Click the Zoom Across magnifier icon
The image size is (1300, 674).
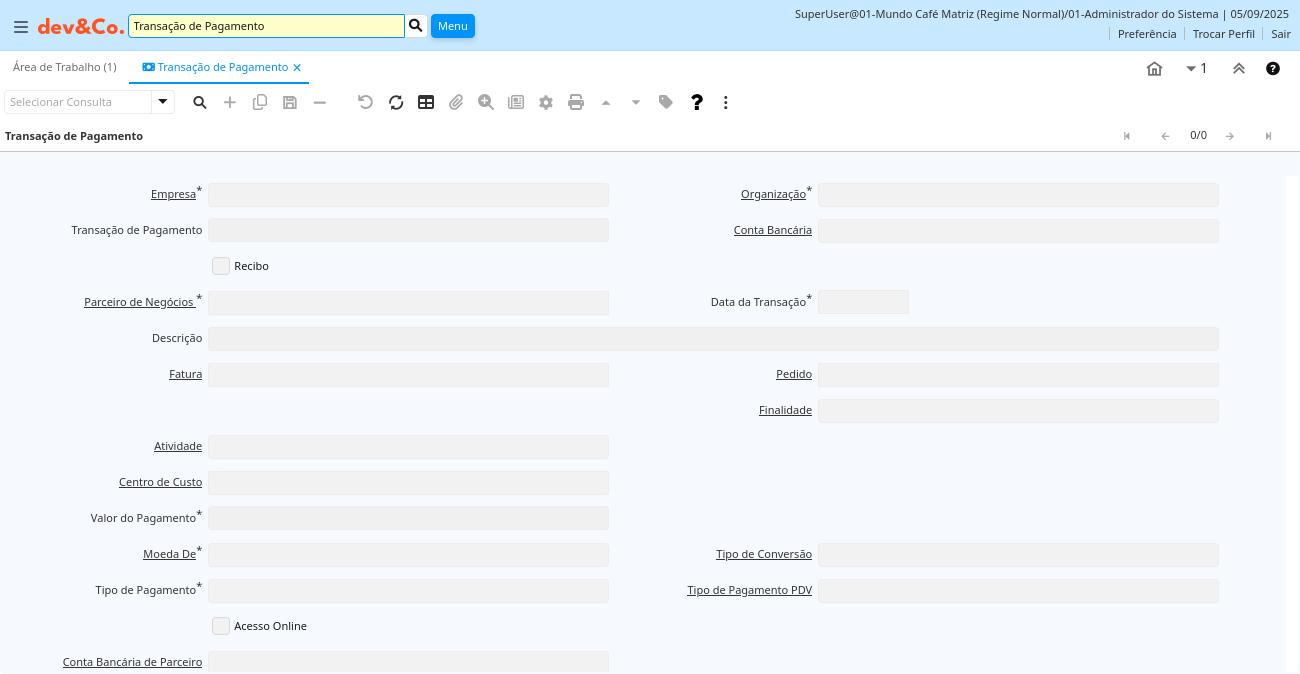[x=486, y=102]
